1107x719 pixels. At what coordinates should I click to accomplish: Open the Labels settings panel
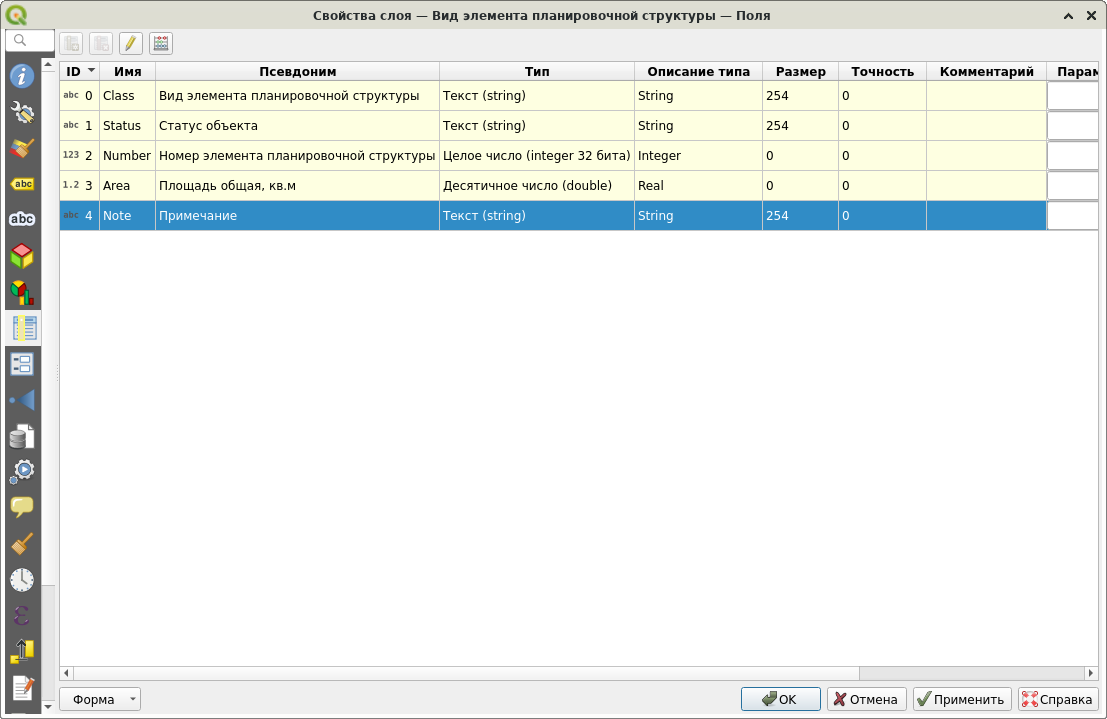(22, 184)
